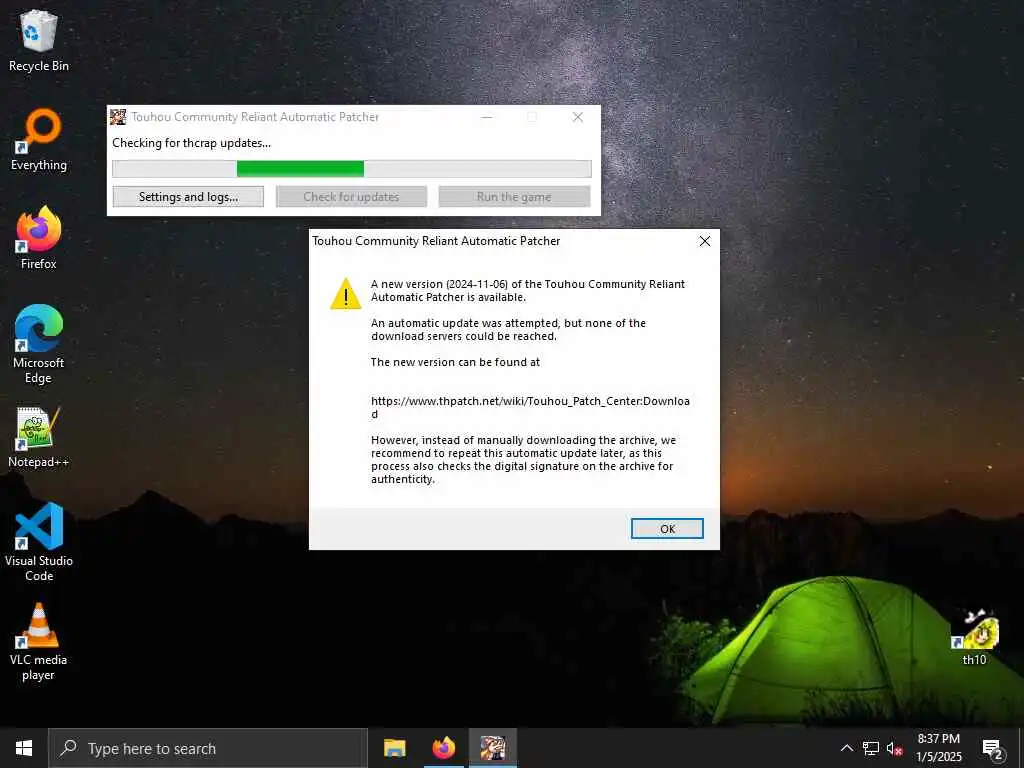Open the Recycle Bin desktop icon

39,40
